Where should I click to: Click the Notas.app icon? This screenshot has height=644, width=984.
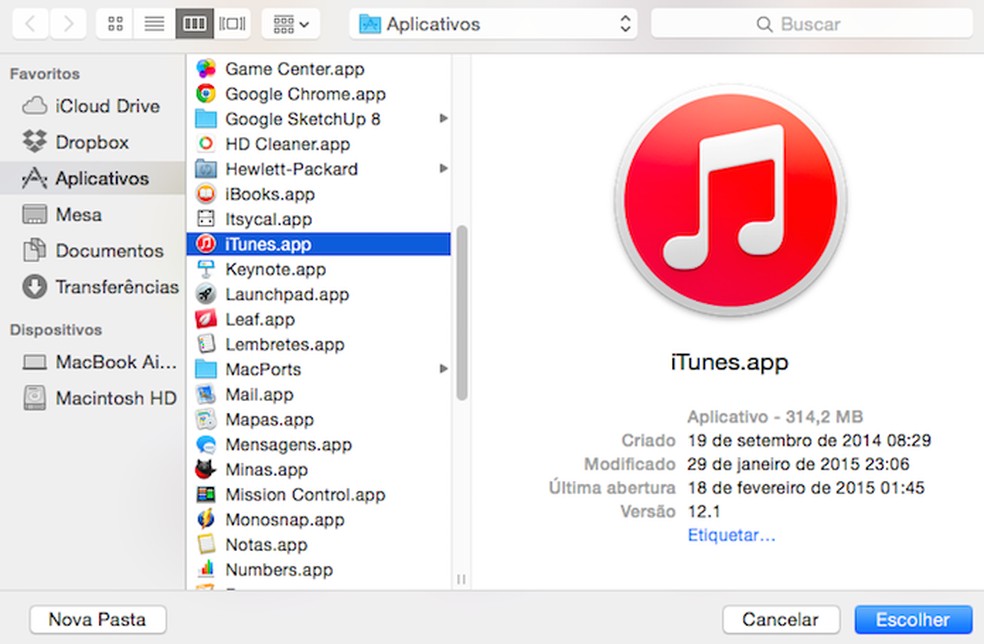coord(206,544)
